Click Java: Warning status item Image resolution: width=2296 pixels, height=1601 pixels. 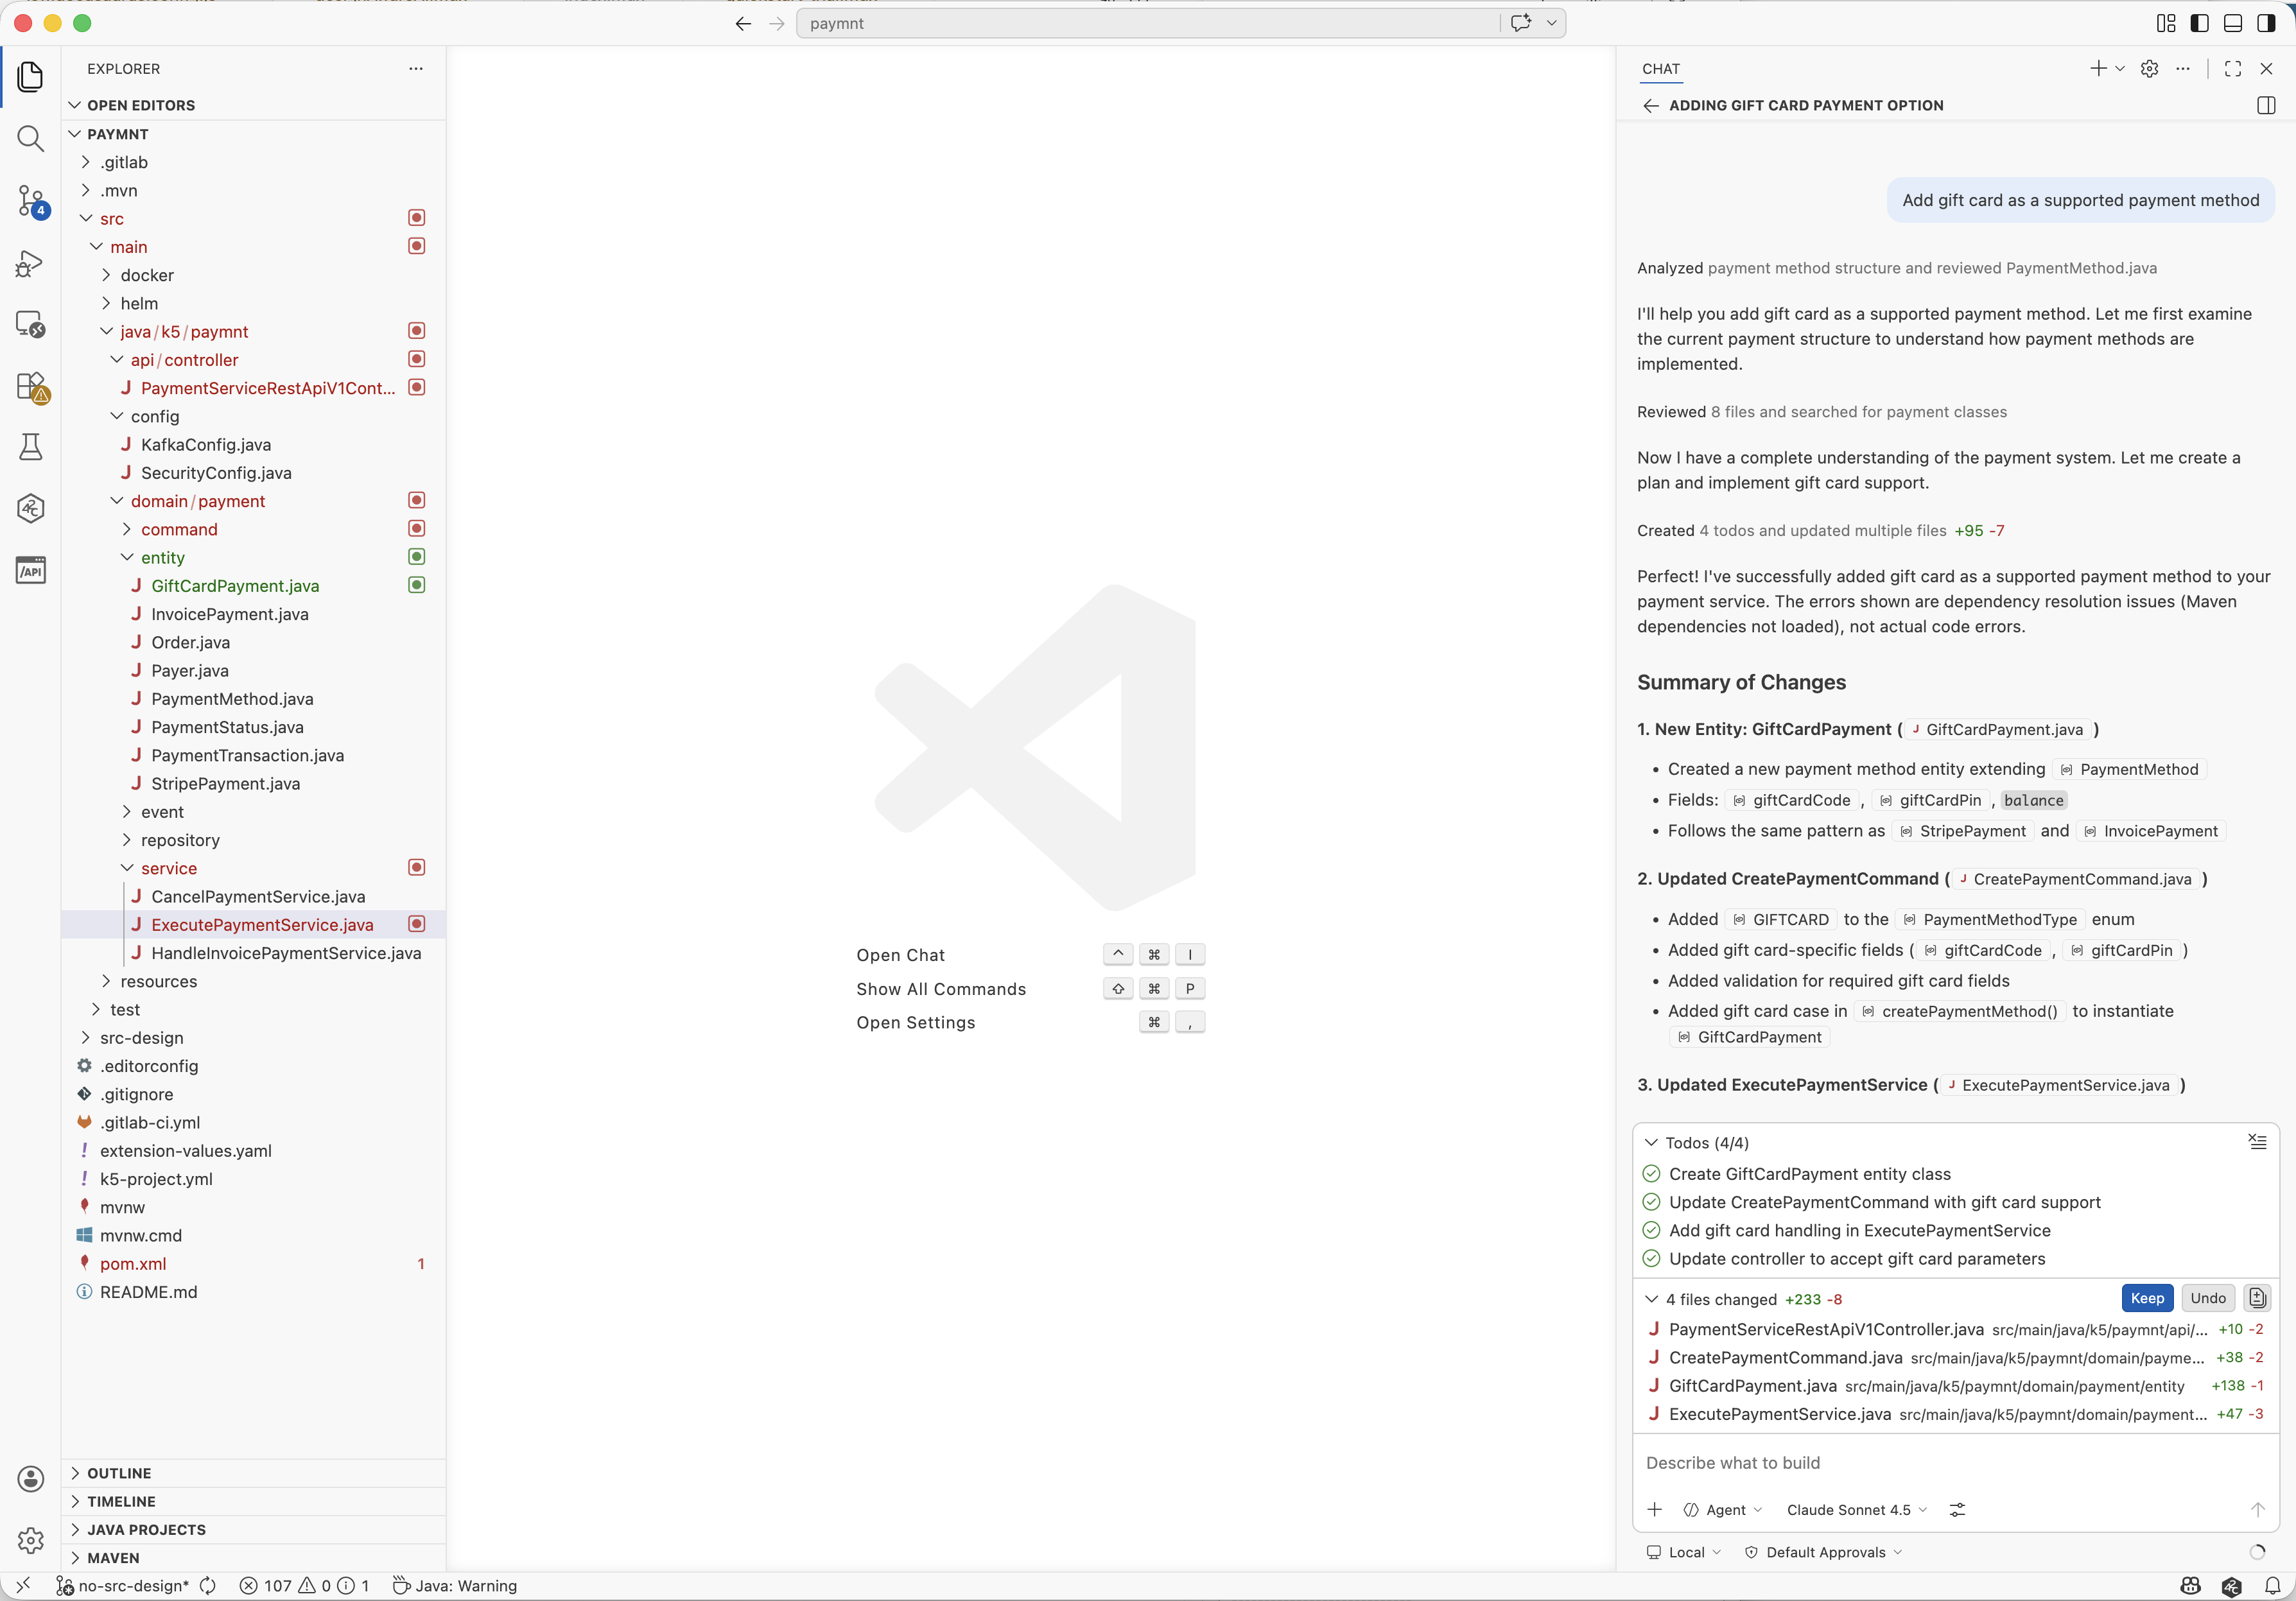tap(455, 1586)
